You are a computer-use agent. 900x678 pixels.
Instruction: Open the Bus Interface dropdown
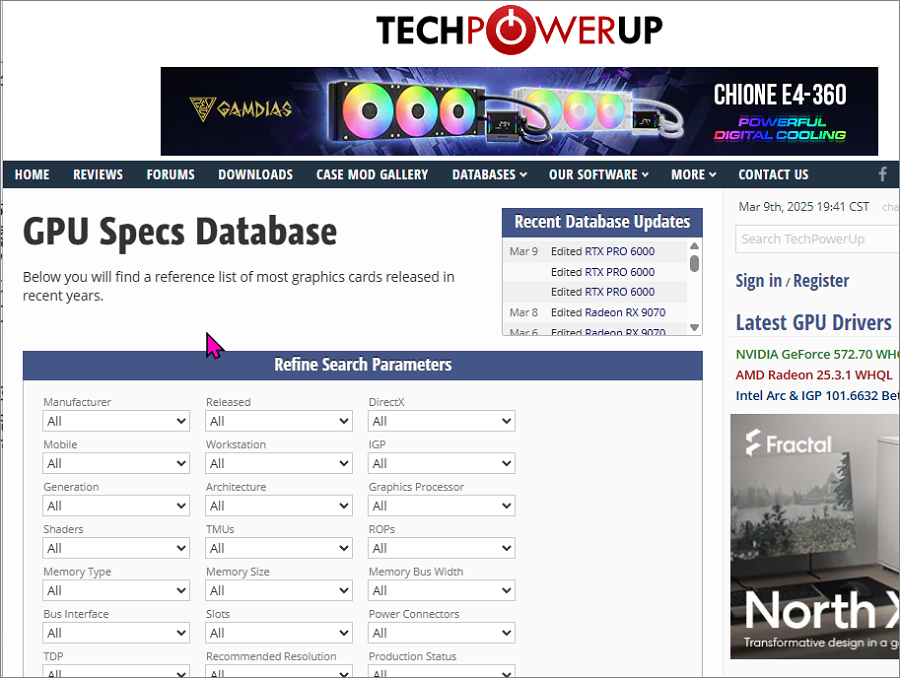pyautogui.click(x=116, y=633)
